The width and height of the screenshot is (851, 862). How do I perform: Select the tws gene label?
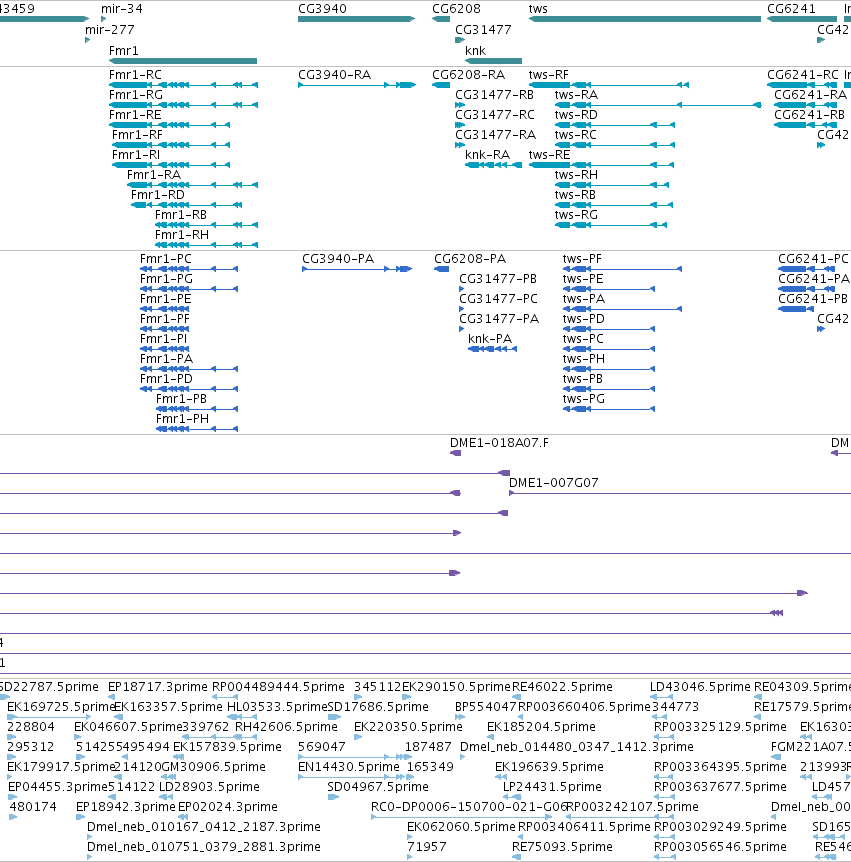[x=538, y=9]
